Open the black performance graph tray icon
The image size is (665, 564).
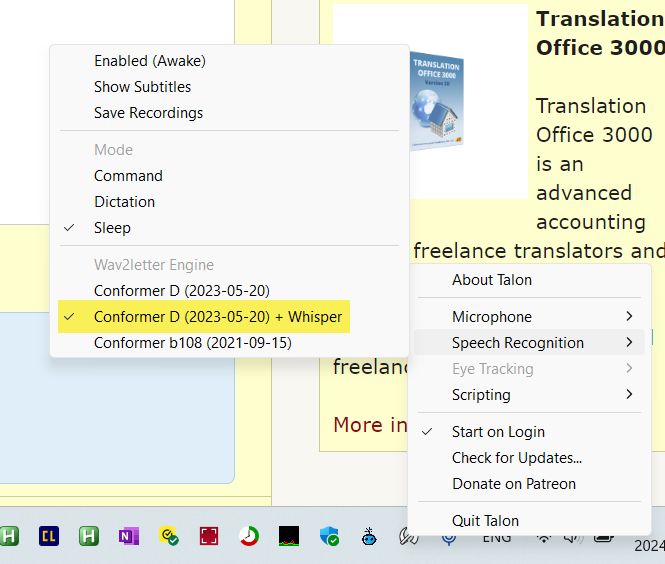tap(288, 536)
